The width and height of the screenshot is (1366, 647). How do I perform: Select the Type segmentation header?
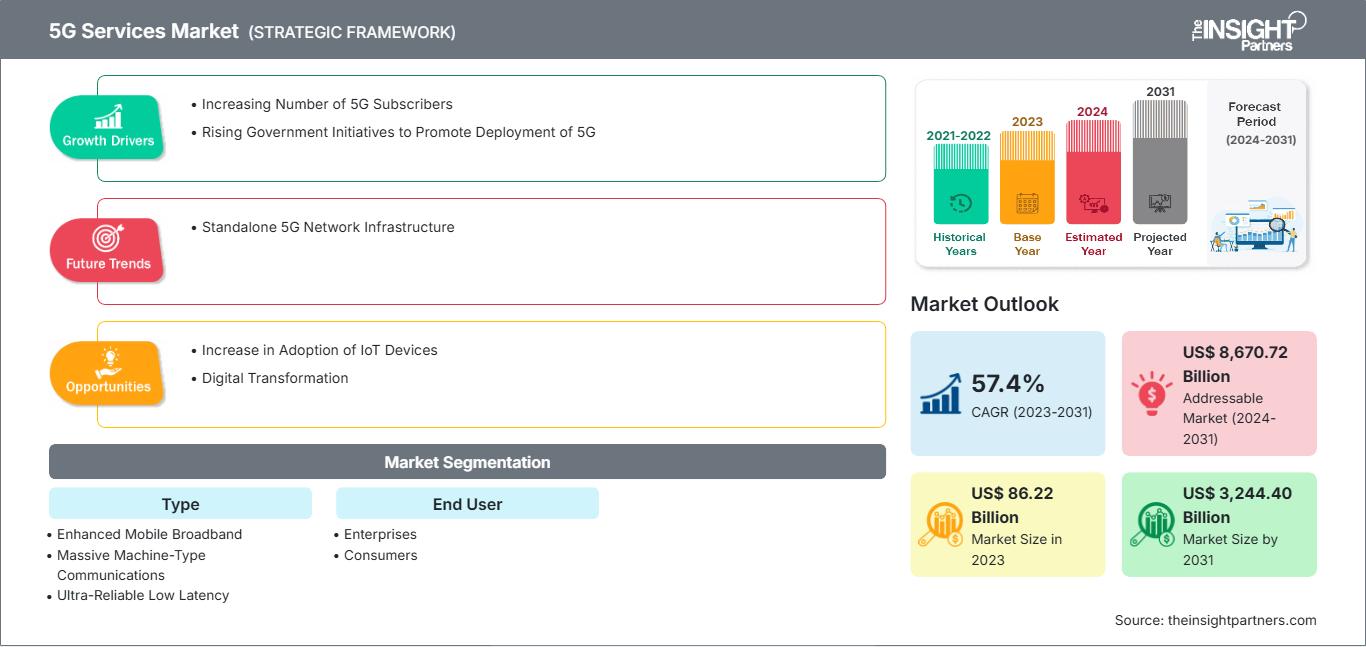click(x=180, y=504)
